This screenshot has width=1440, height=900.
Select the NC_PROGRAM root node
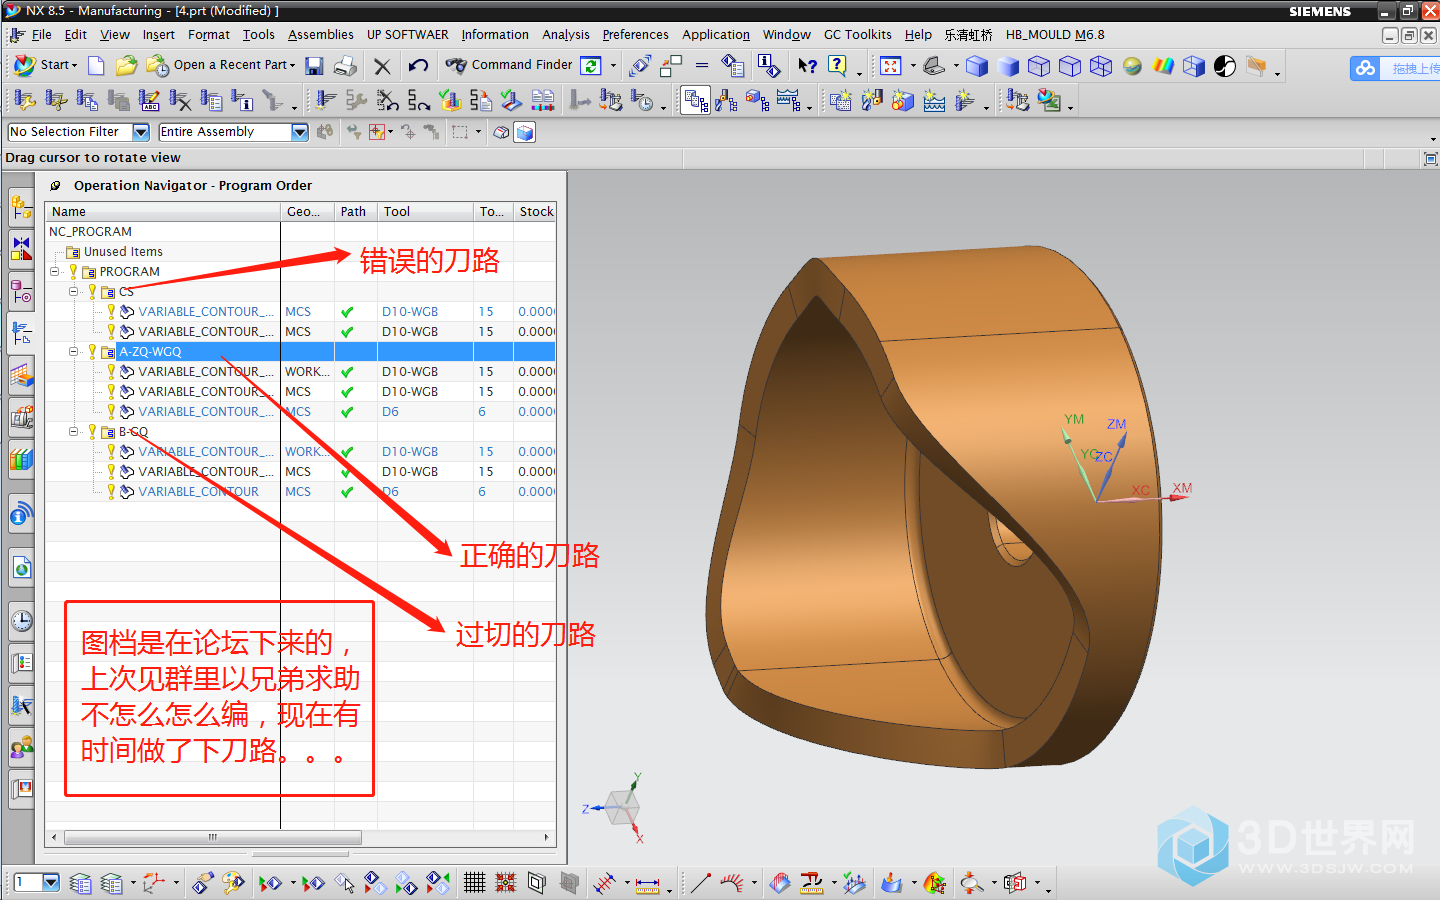(x=90, y=232)
